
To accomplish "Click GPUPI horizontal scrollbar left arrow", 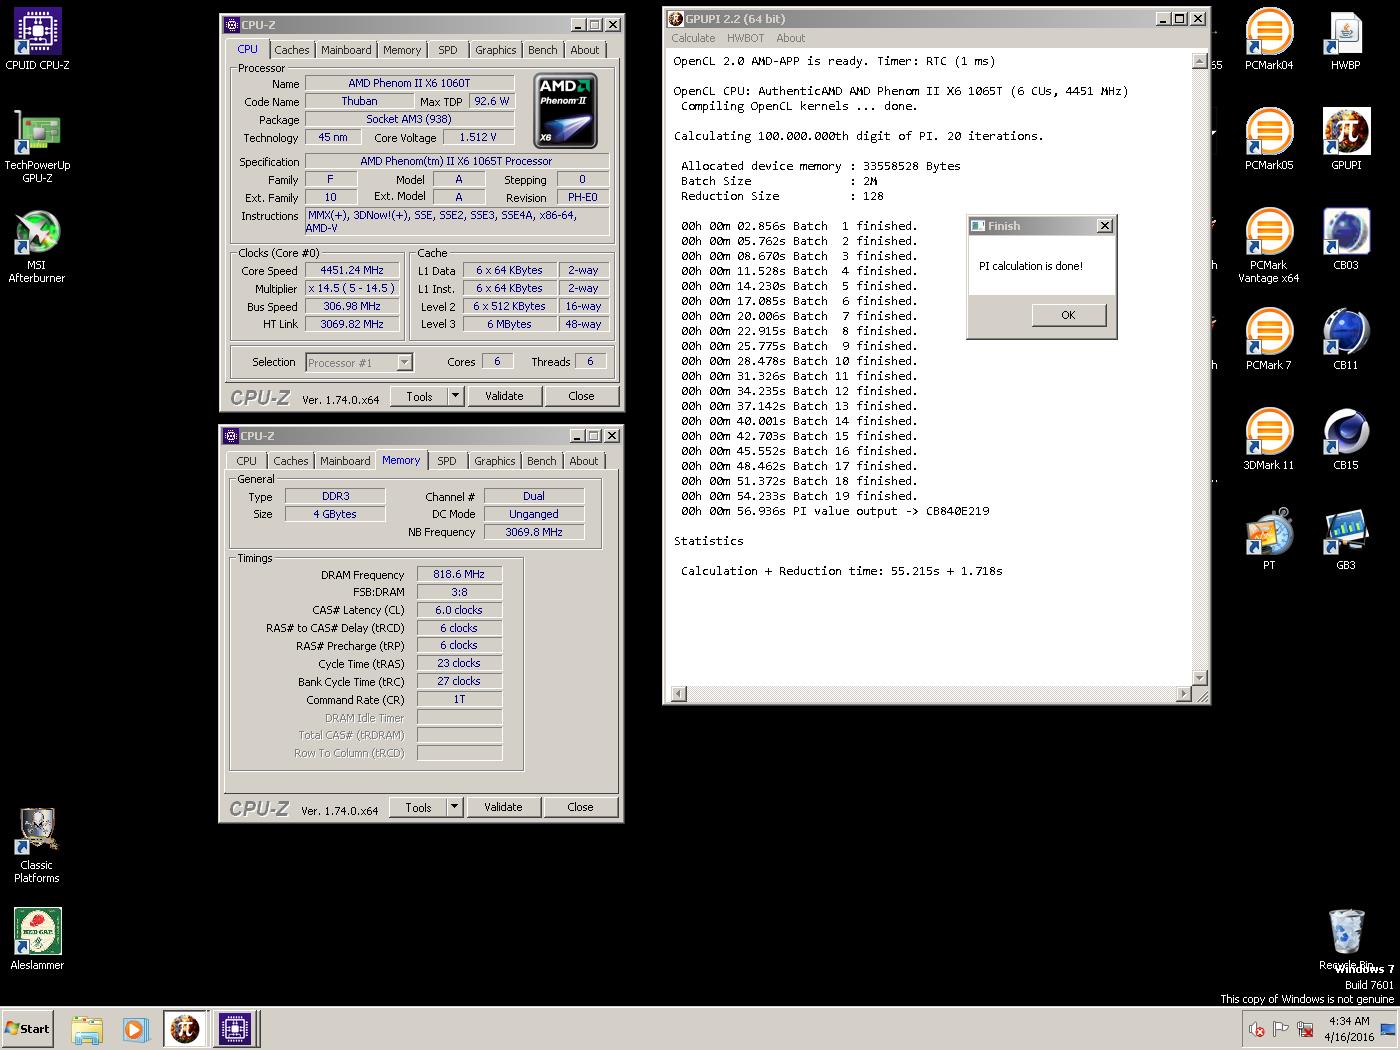I will 677,693.
